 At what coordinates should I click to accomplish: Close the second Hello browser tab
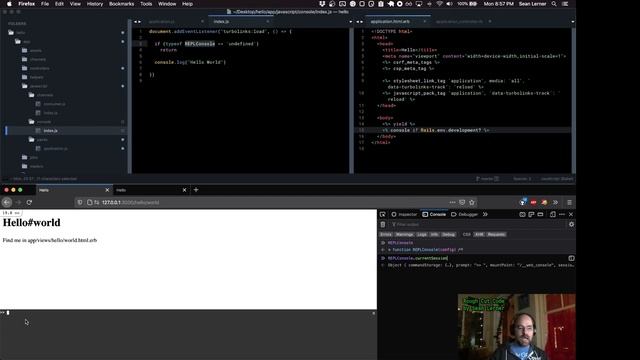[184, 190]
